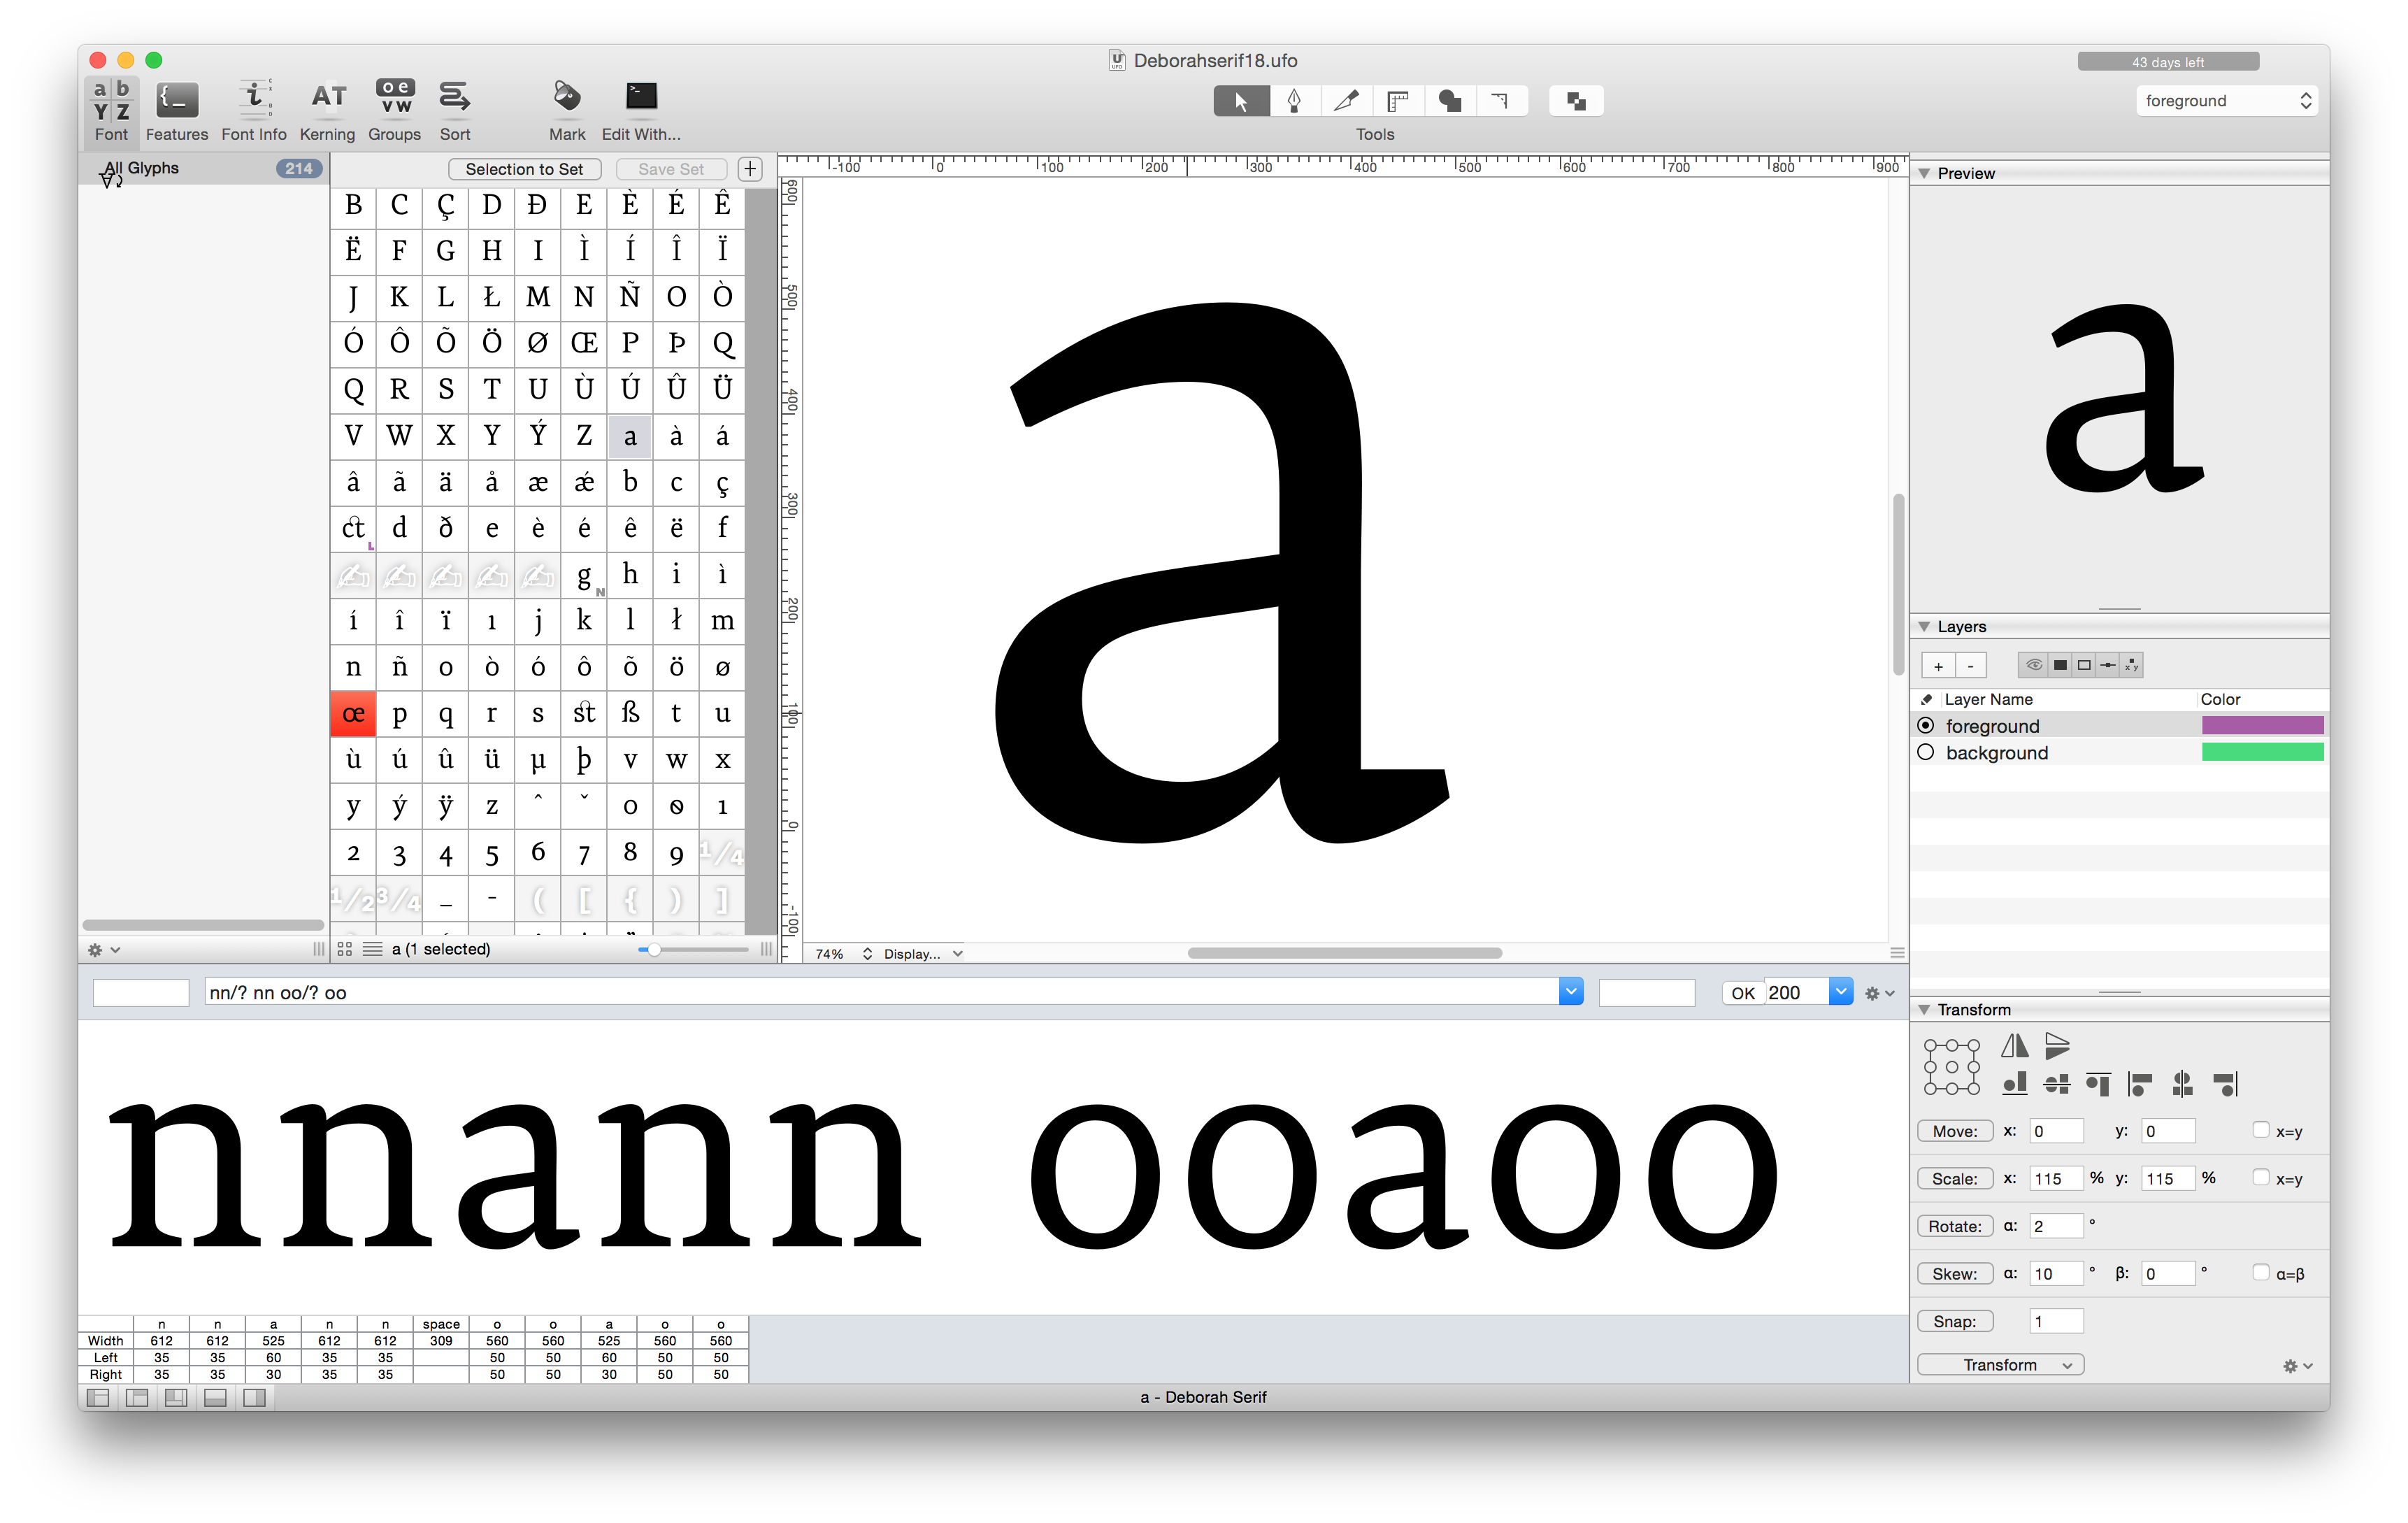Align selection to bottom
The width and height of the screenshot is (2408, 1523).
point(2015,1084)
